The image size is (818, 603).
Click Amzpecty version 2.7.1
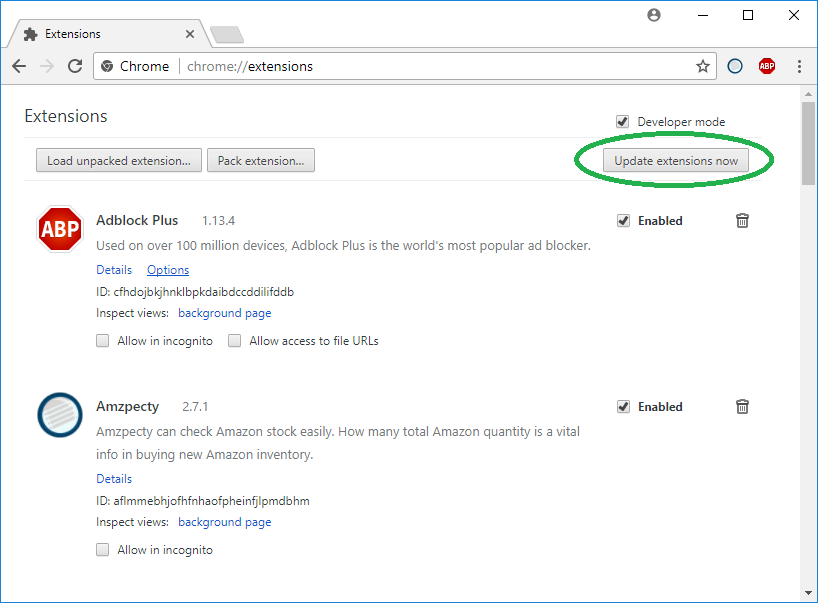[x=195, y=406]
